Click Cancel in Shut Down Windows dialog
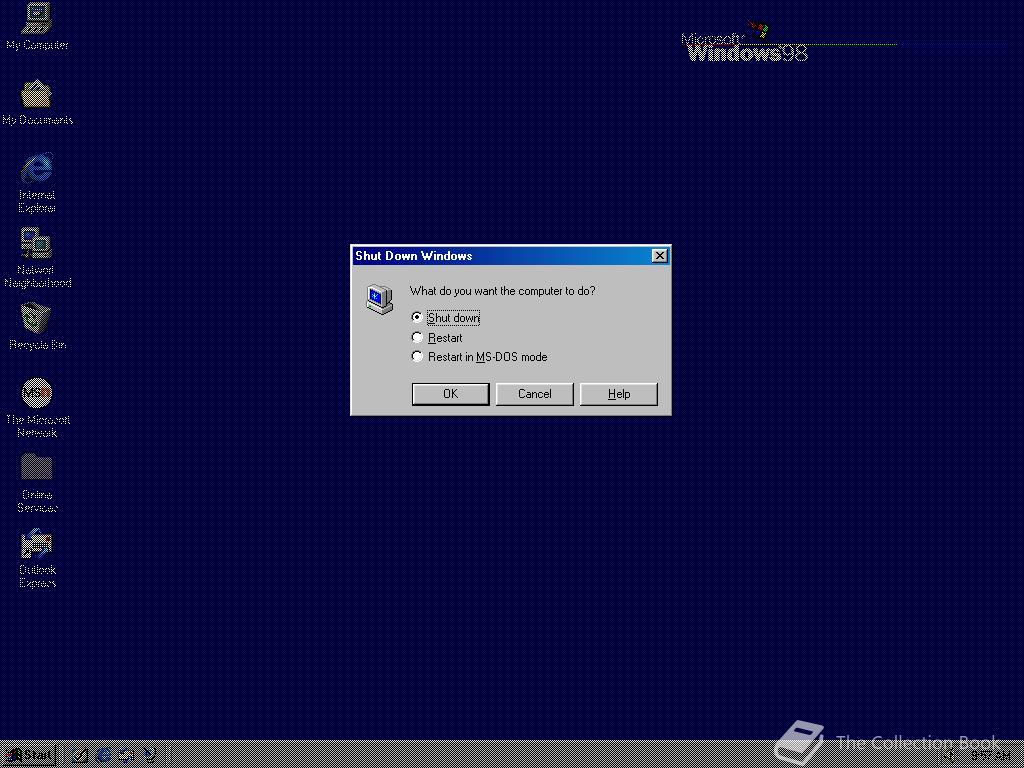The image size is (1024, 768). [535, 394]
